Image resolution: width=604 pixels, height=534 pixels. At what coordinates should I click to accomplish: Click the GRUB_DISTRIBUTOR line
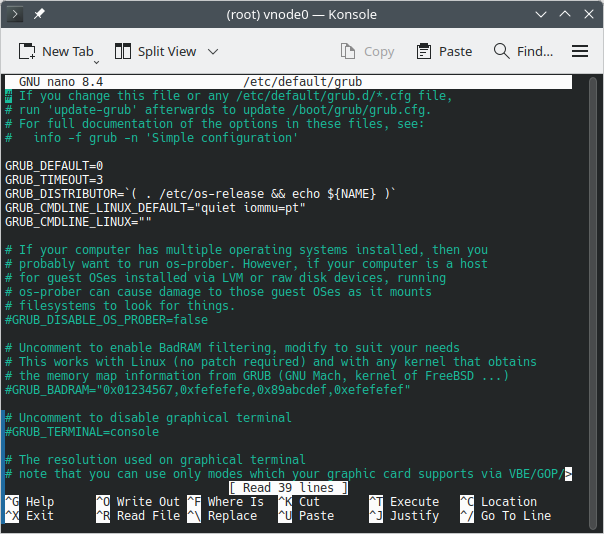tap(200, 194)
